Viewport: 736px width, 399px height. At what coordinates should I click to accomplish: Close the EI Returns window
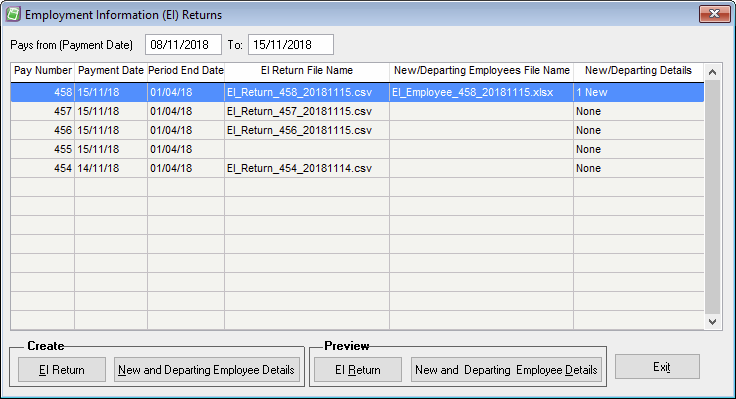pyautogui.click(x=714, y=14)
